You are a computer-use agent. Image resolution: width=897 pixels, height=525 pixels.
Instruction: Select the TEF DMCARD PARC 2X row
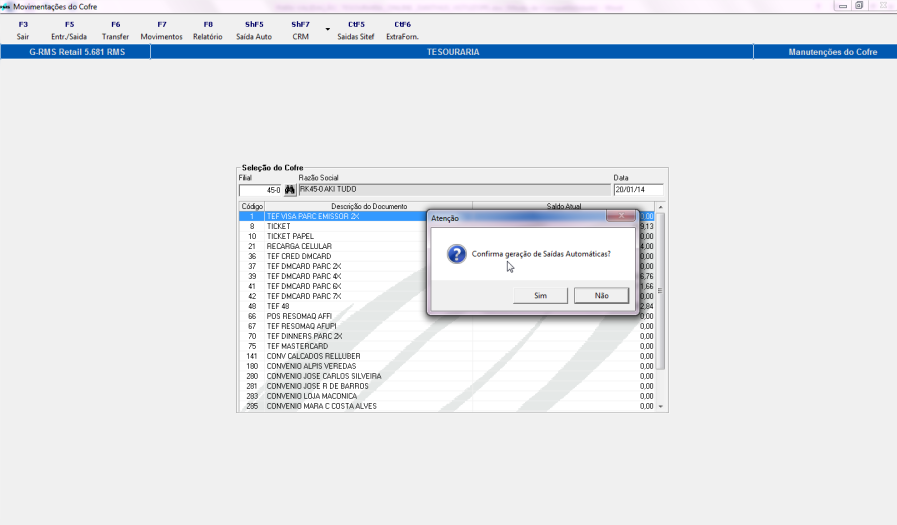[446, 267]
